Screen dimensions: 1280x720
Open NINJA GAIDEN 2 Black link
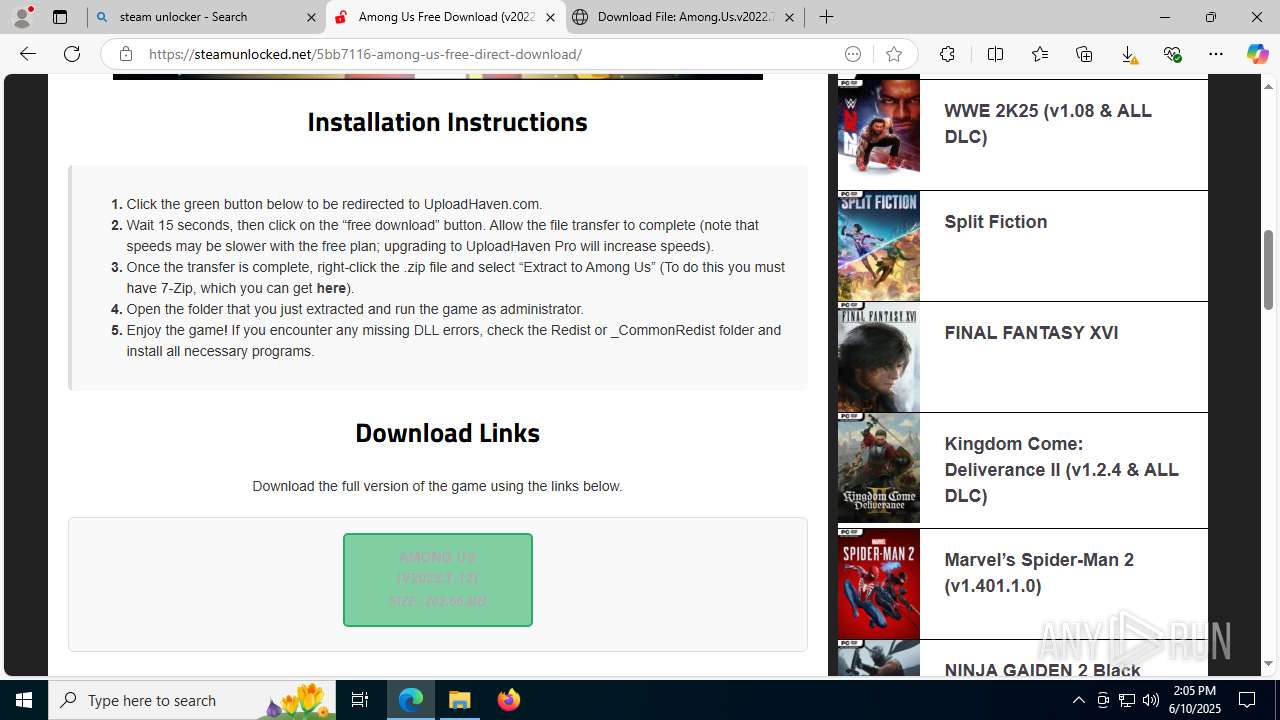1042,668
